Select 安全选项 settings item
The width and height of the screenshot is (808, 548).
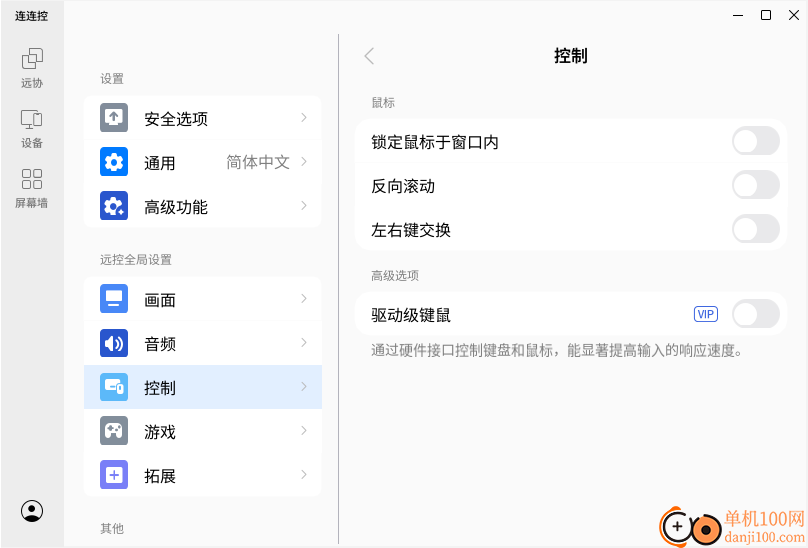tap(203, 118)
